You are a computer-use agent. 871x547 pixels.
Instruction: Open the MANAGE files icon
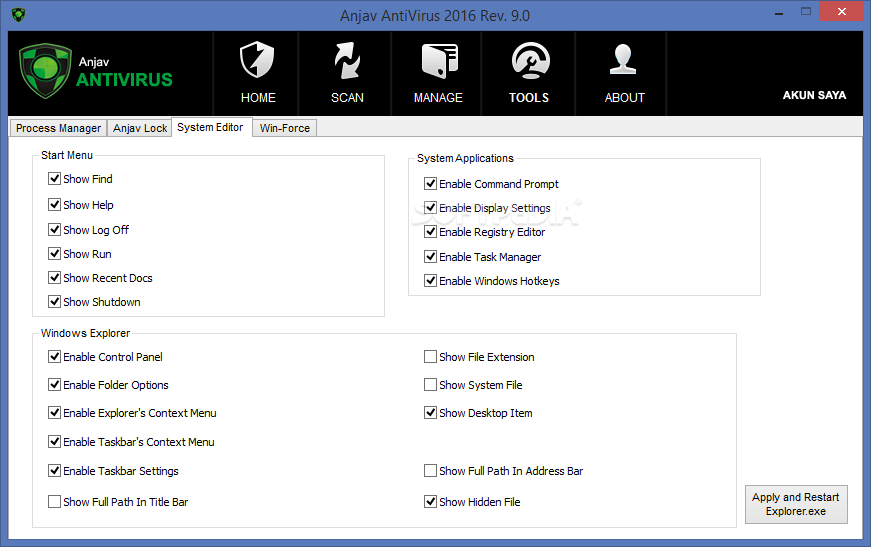pyautogui.click(x=439, y=61)
